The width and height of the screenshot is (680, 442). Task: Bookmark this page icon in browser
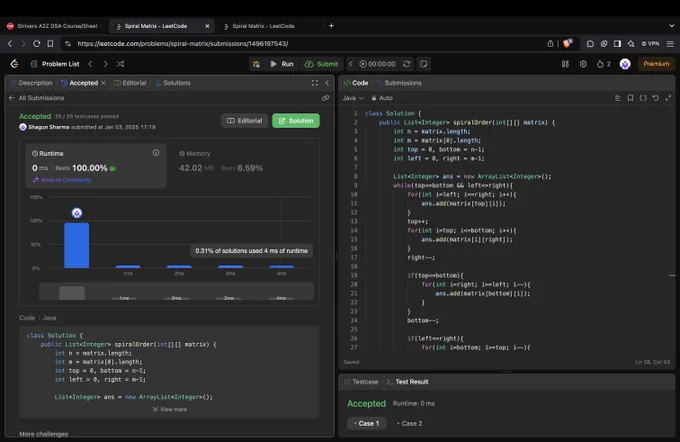tap(50, 43)
